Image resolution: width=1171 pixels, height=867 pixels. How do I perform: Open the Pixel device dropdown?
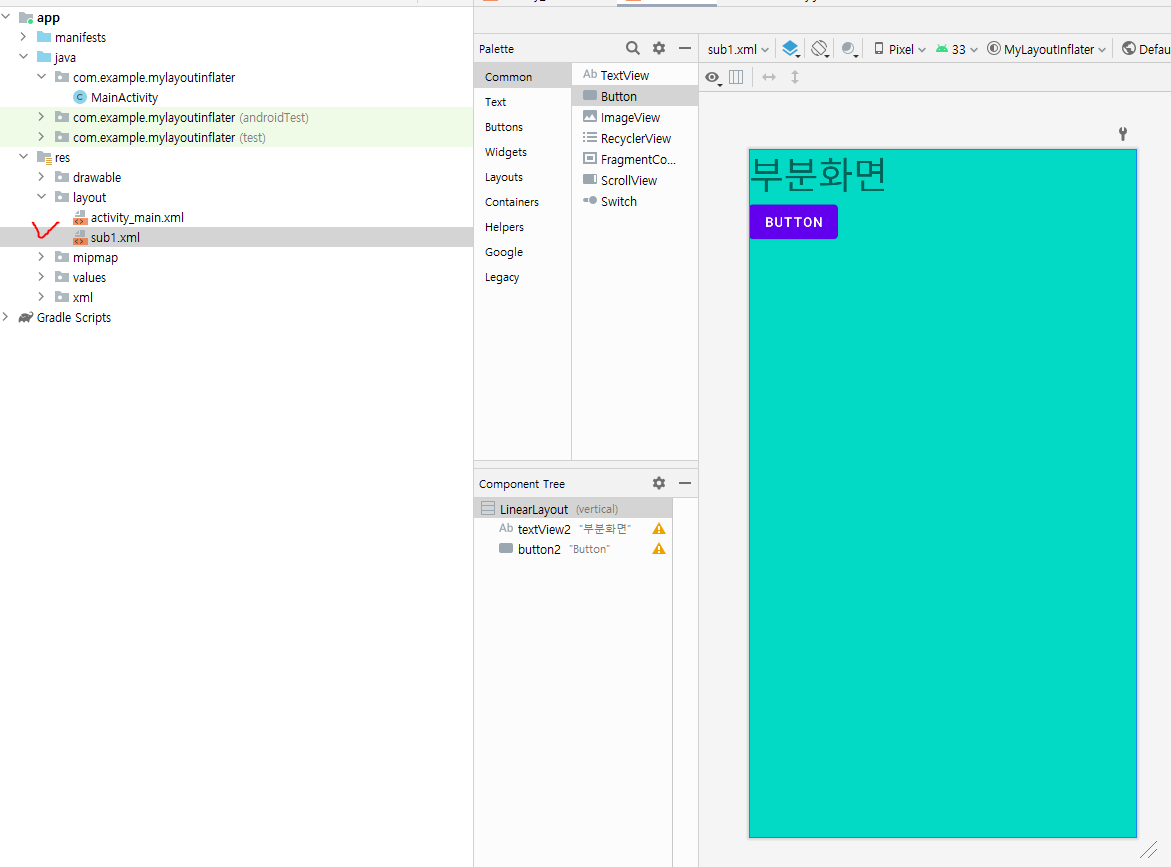pos(899,49)
